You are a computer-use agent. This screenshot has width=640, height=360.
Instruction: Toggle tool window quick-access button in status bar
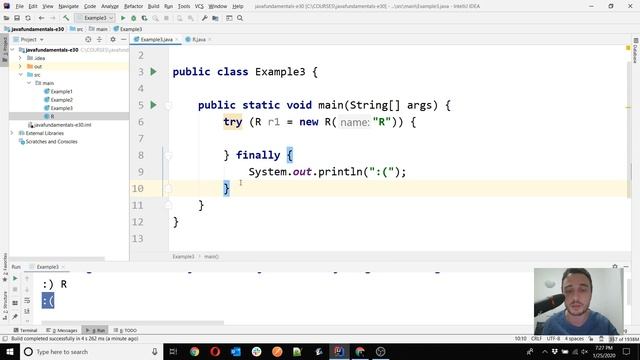coord(5,339)
